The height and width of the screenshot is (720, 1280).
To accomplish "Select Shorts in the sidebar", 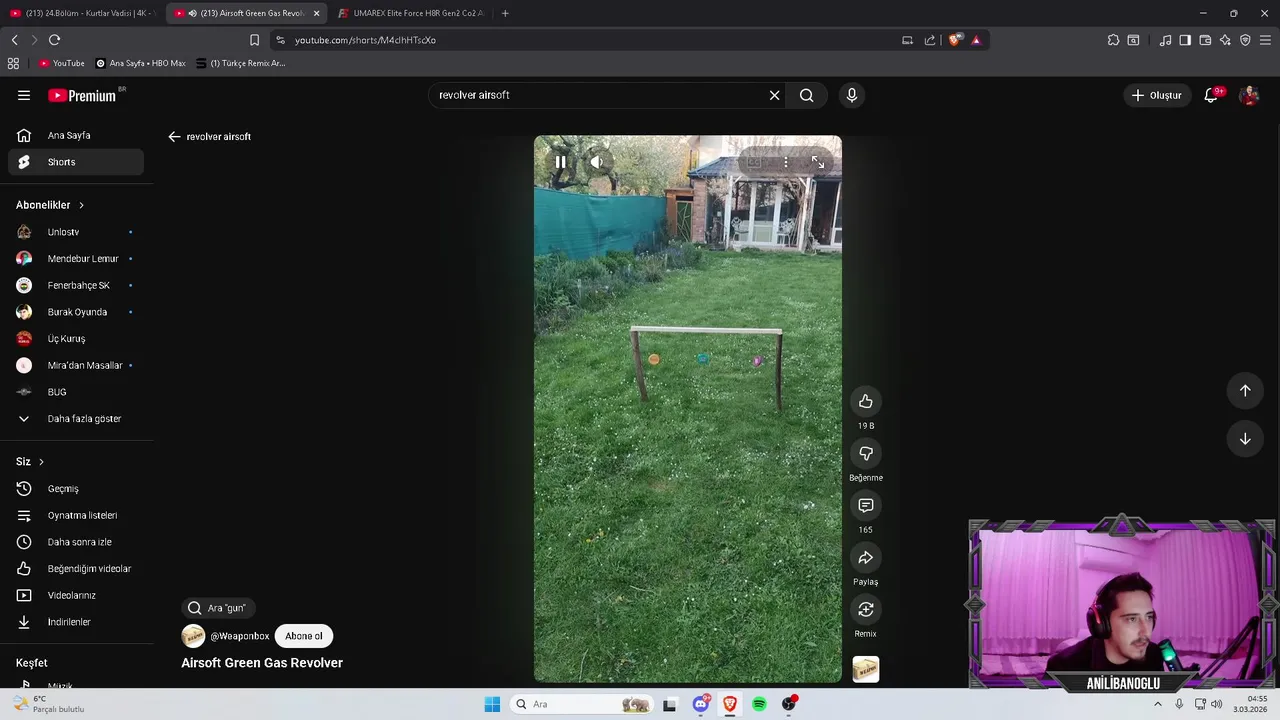I will click(x=76, y=162).
